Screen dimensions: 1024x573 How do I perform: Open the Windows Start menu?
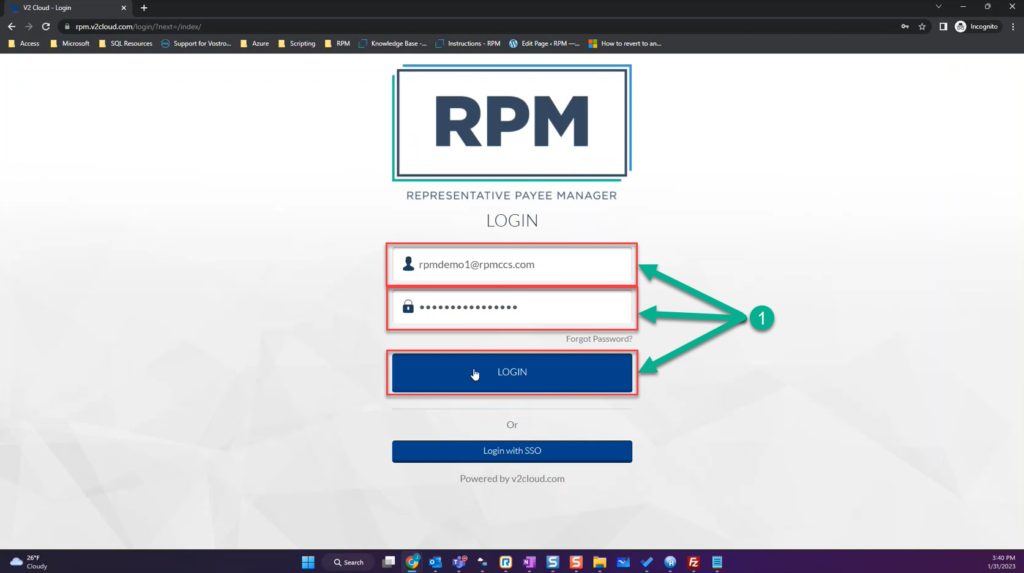308,562
